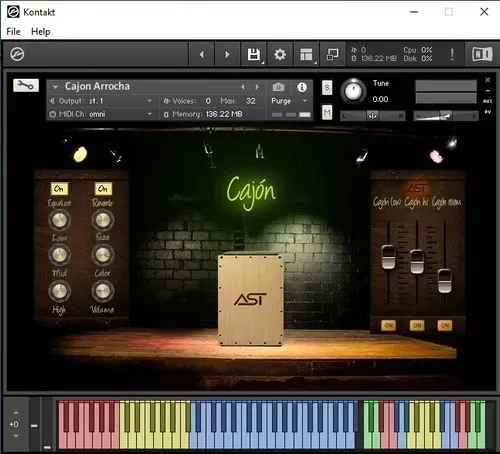Image resolution: width=500 pixels, height=454 pixels.
Task: Click the AST cajon box image
Action: [x=250, y=299]
